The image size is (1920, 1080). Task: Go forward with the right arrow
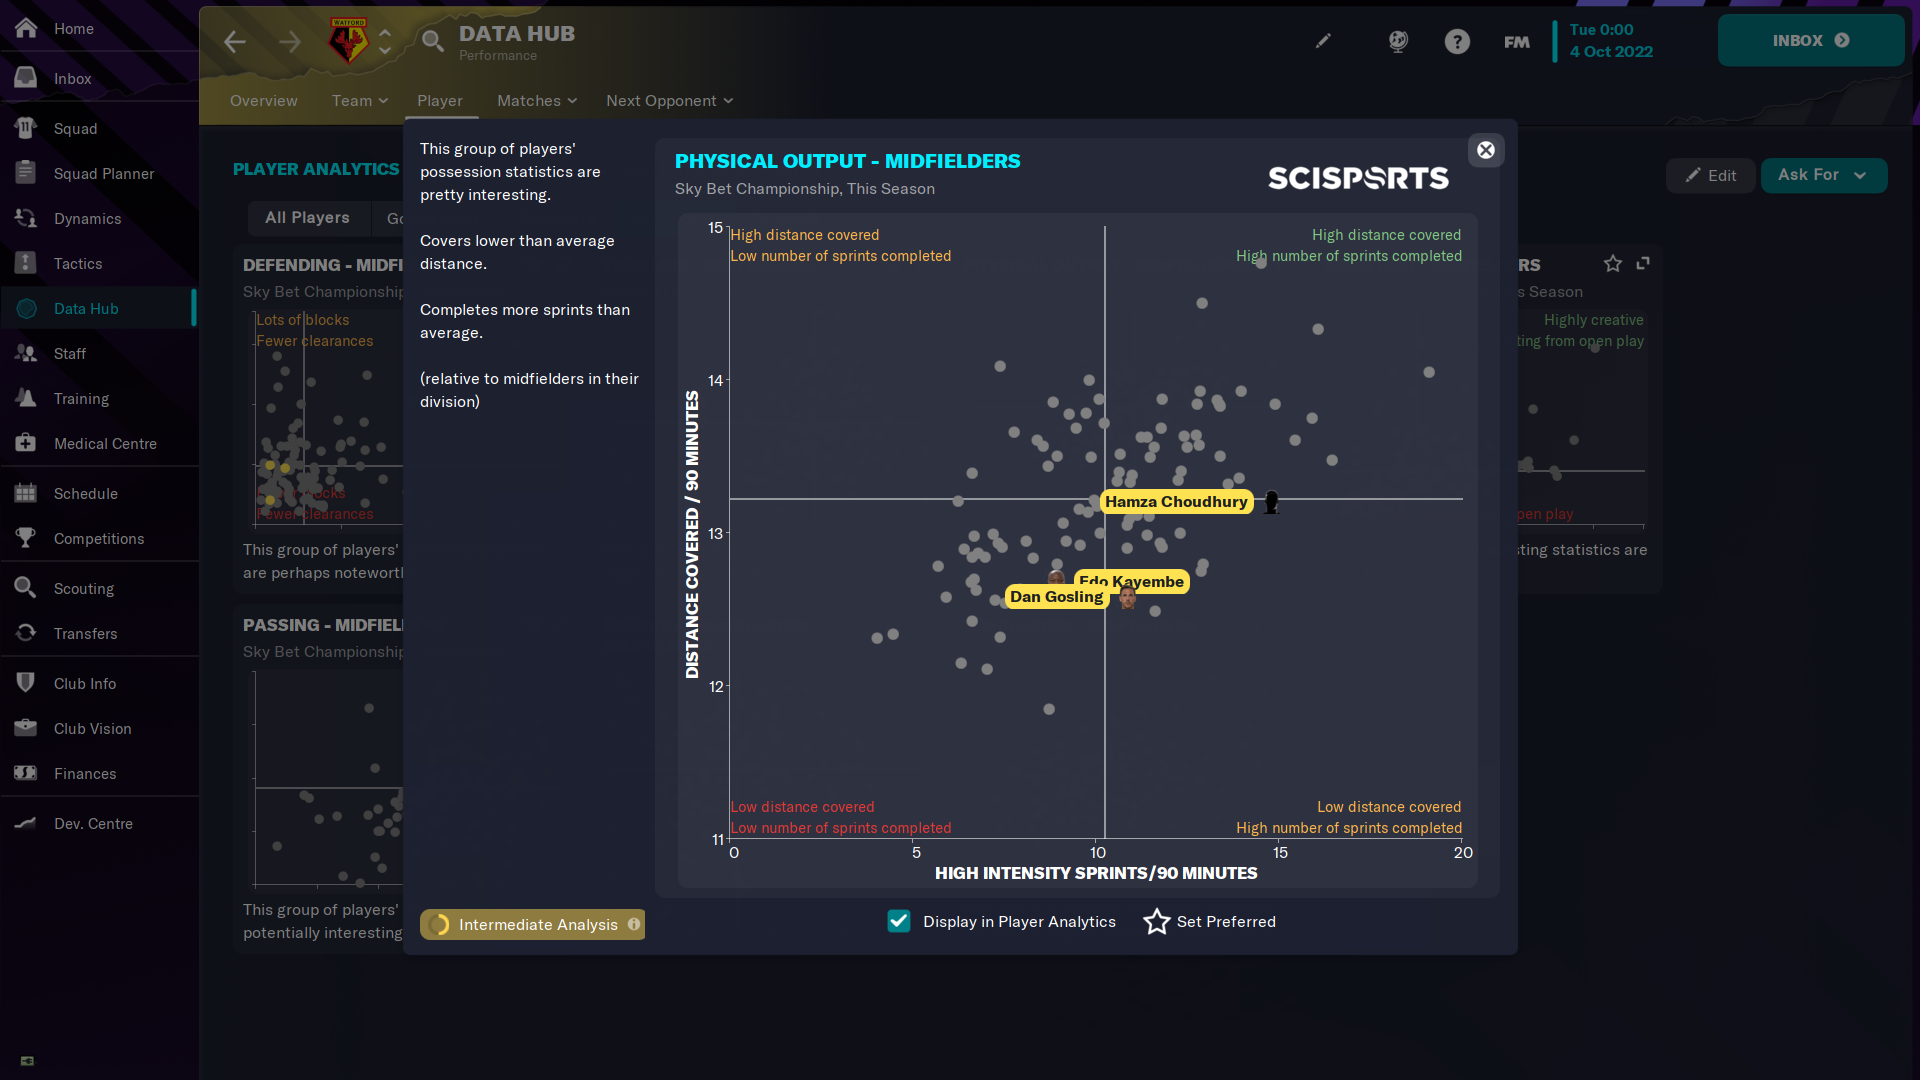tap(290, 41)
